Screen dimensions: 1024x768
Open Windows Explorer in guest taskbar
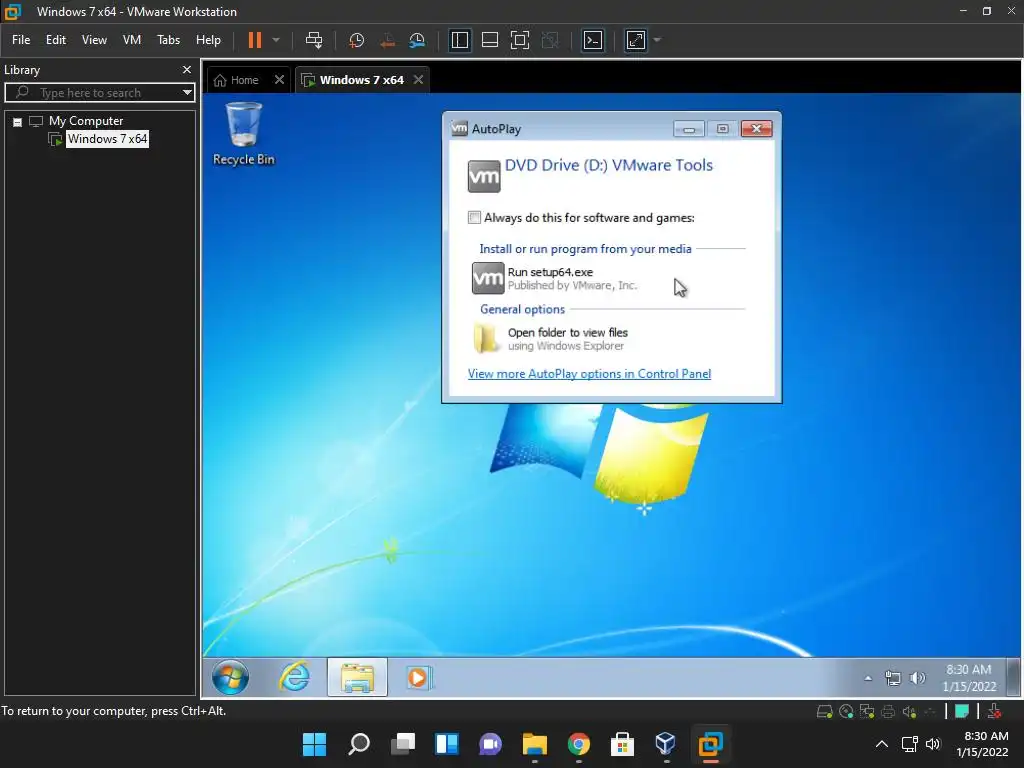click(357, 677)
